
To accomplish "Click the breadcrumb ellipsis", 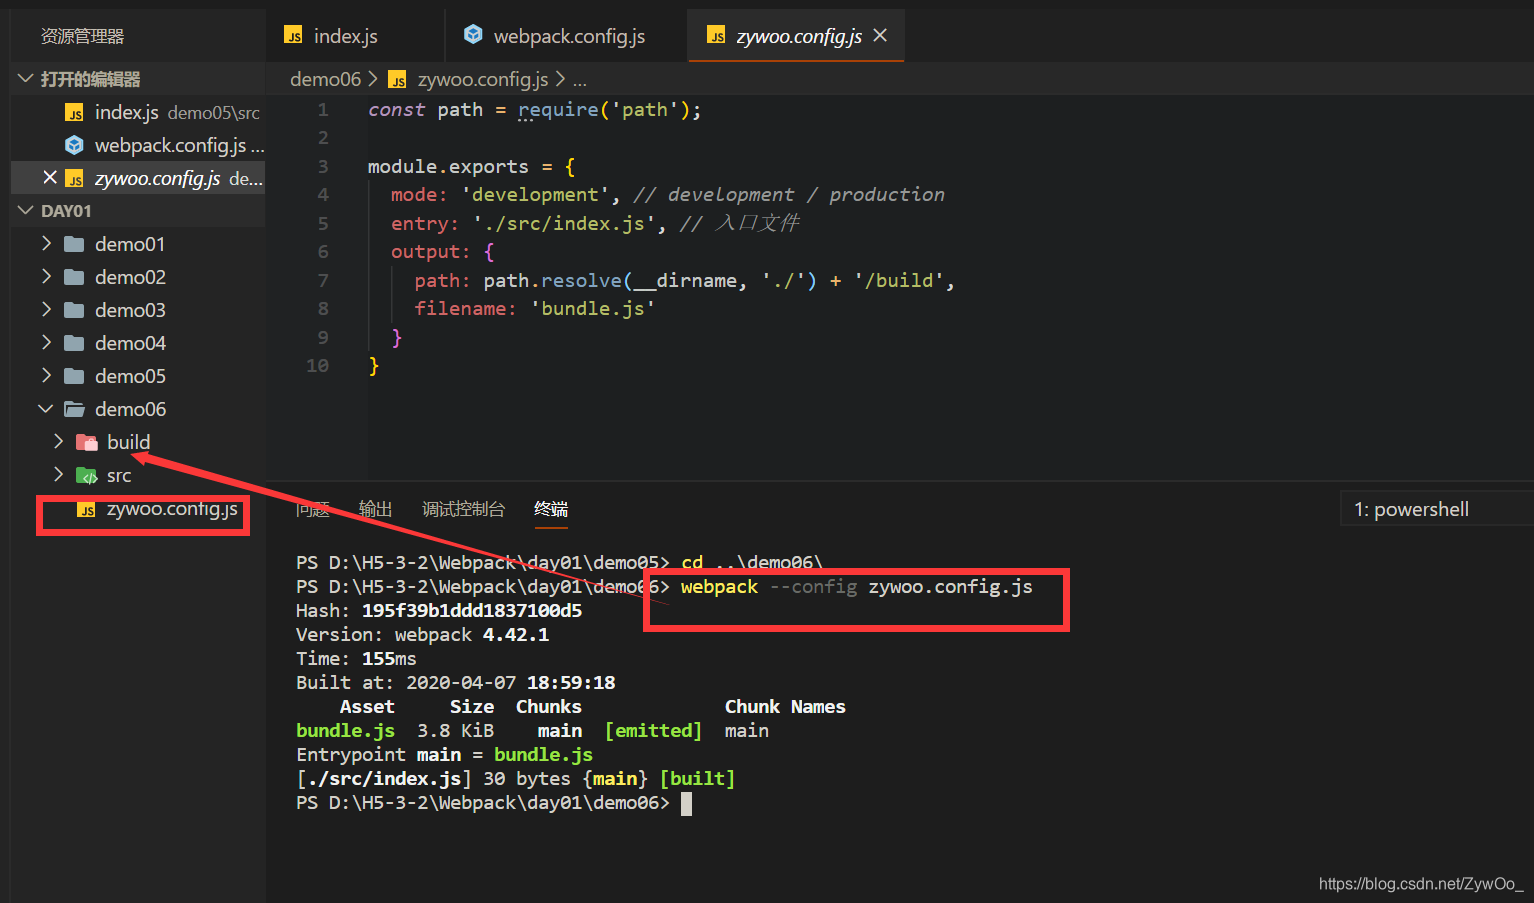I will coord(580,79).
